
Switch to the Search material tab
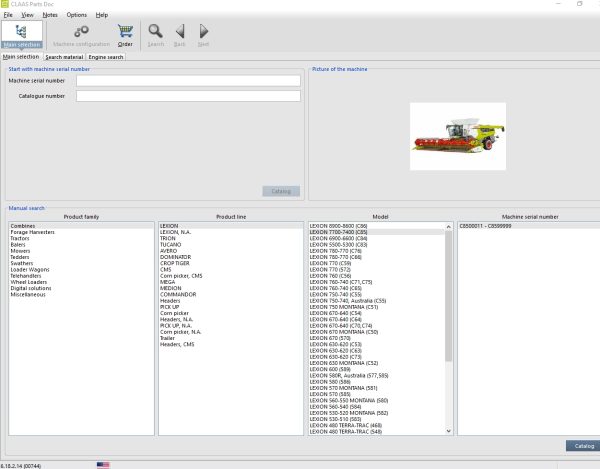pos(64,57)
